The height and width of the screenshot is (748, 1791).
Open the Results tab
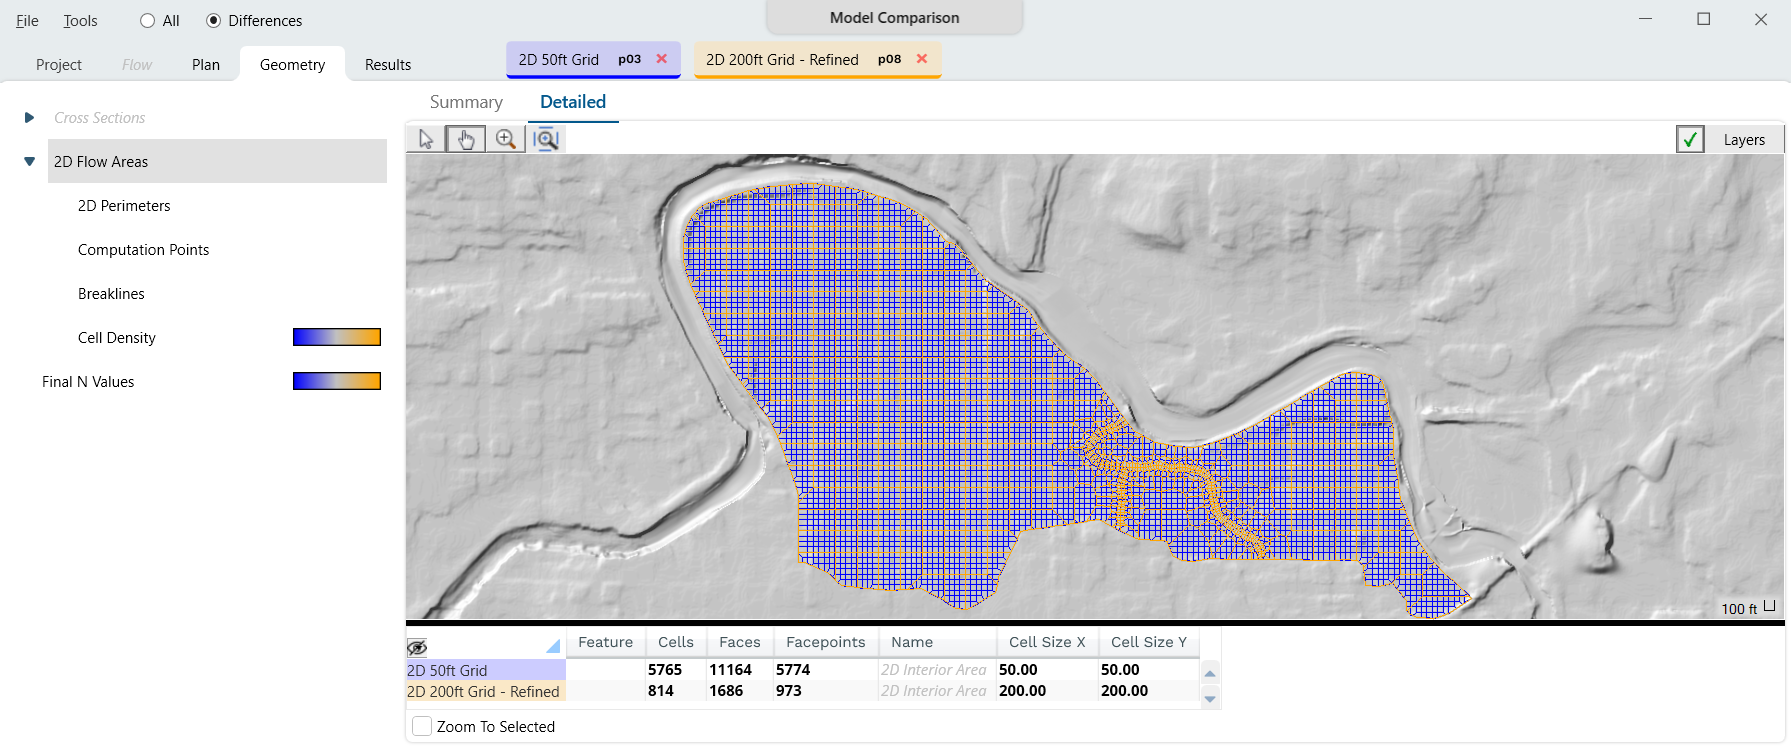point(388,65)
